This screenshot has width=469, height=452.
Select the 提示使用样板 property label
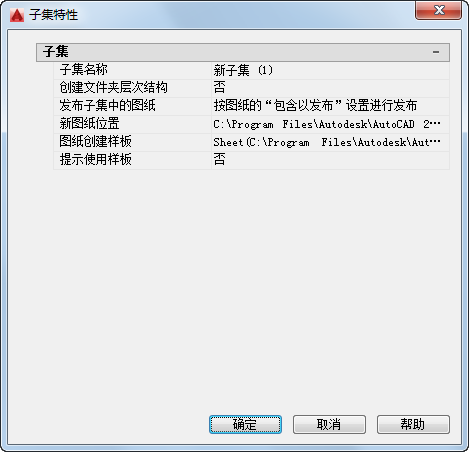point(95,159)
